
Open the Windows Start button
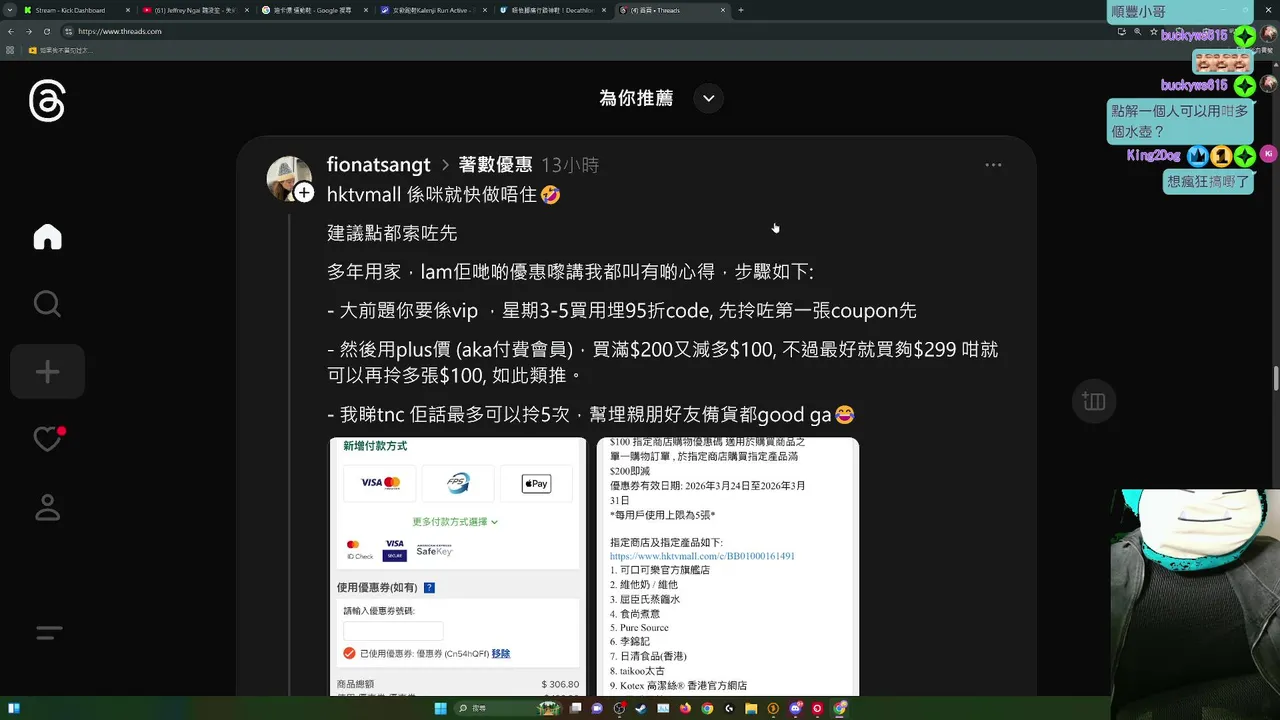coord(441,708)
